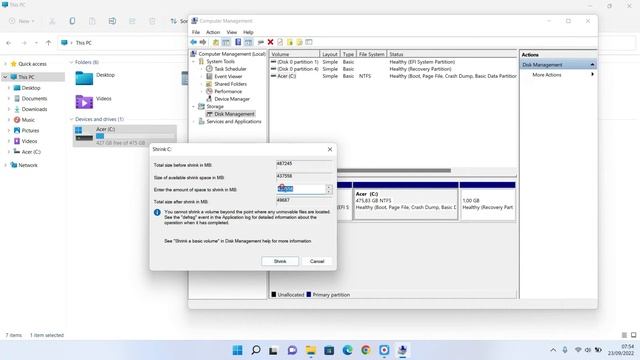Close the Shrink C: dialog with X
Image resolution: width=640 pixels, height=360 pixels.
click(330, 149)
